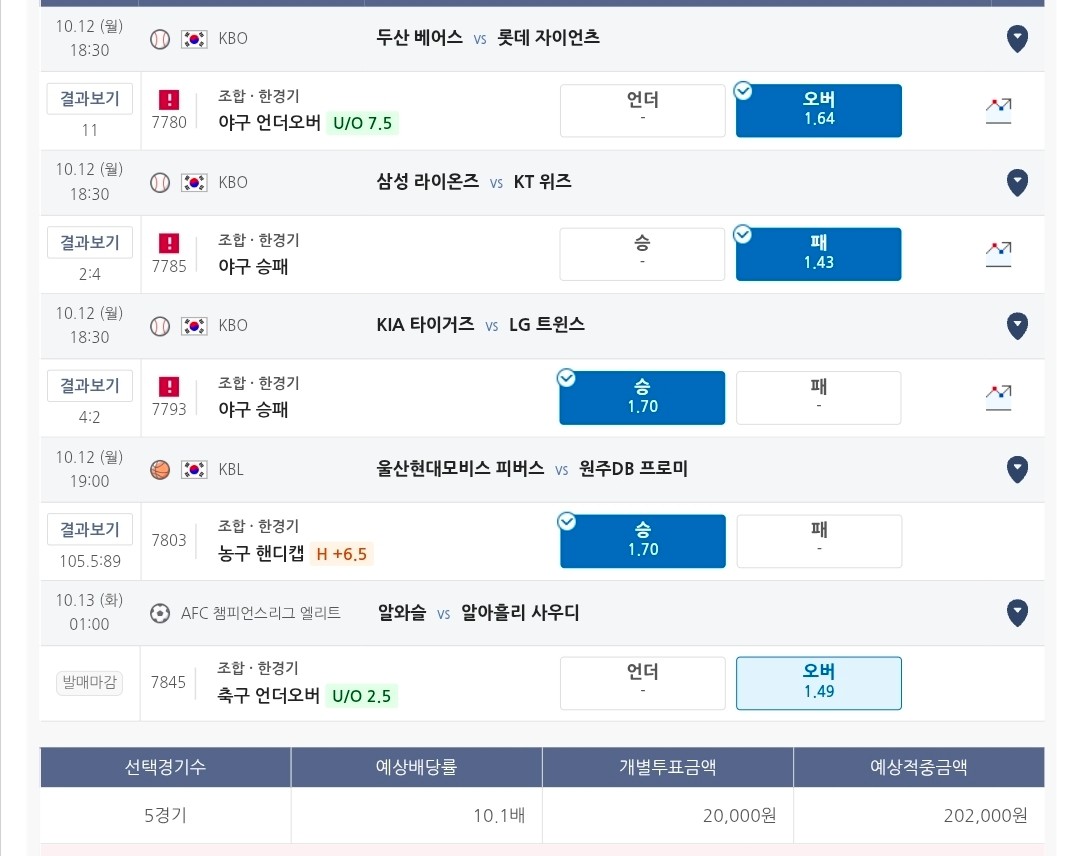View result for basketball game 105.5:89
The image size is (1080, 856).
point(90,530)
